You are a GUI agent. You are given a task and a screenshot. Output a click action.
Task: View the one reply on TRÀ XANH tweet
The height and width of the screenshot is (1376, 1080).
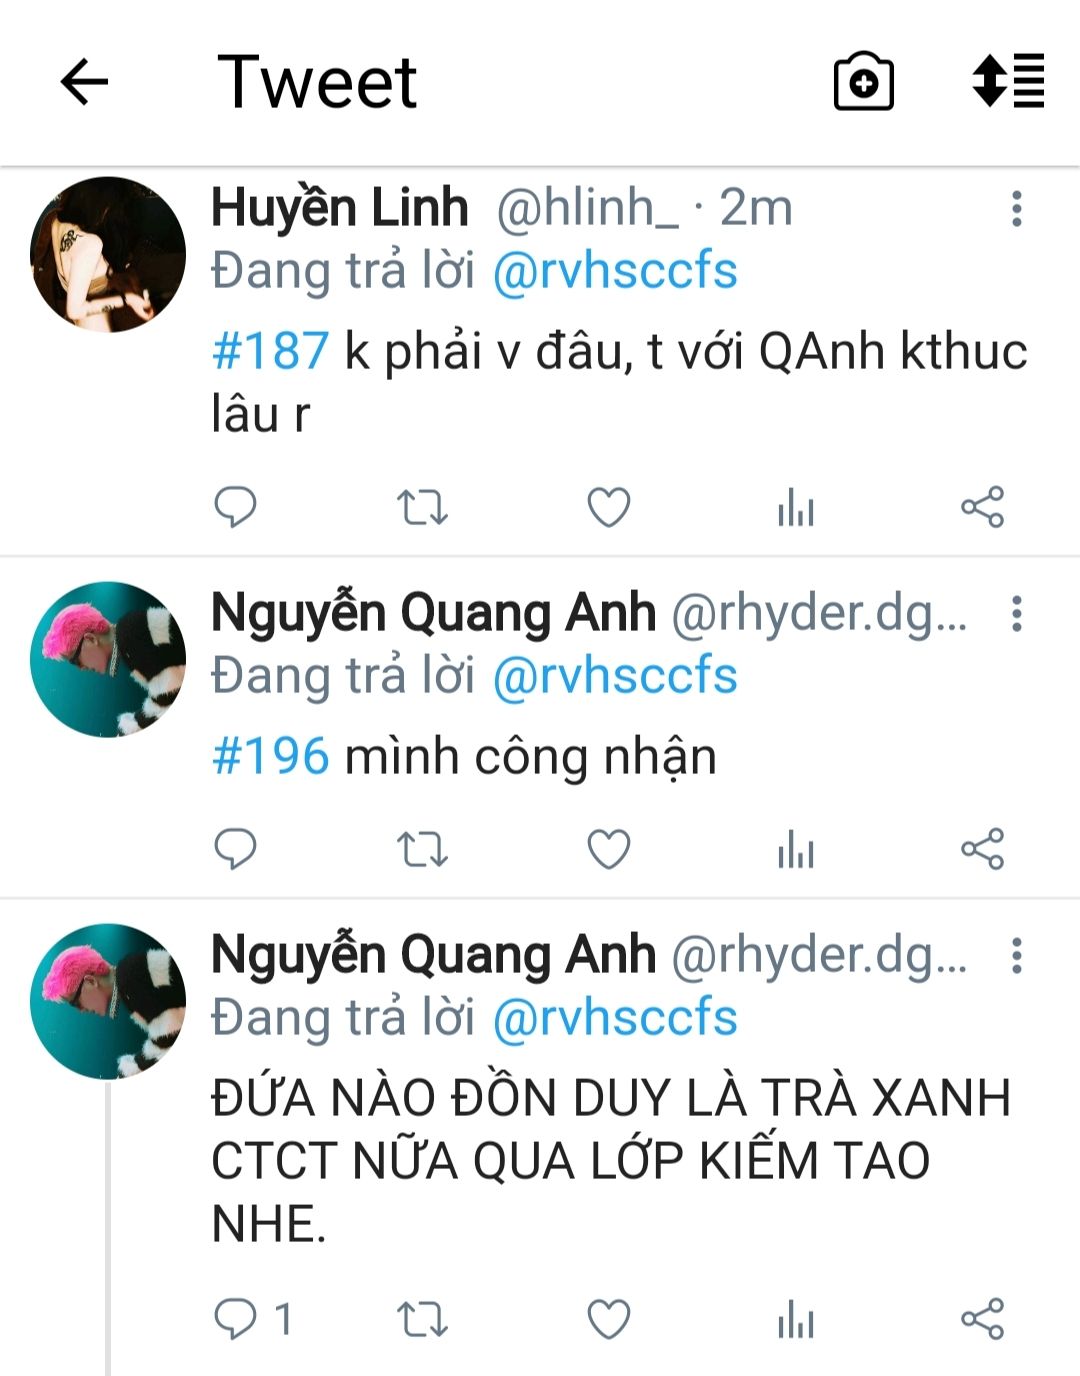coord(254,1319)
